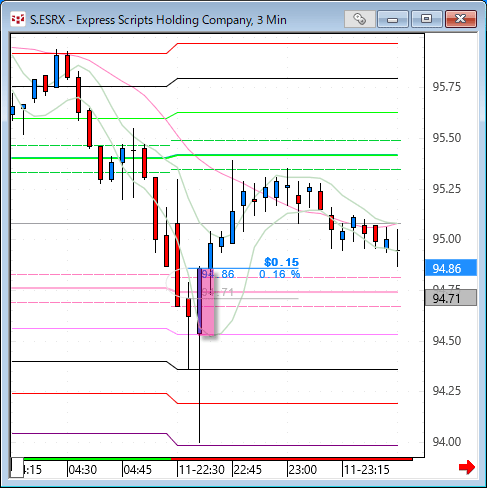This screenshot has width=487, height=488.
Task: Click the window title S.ESRX Express Scripts
Action: click(158, 20)
